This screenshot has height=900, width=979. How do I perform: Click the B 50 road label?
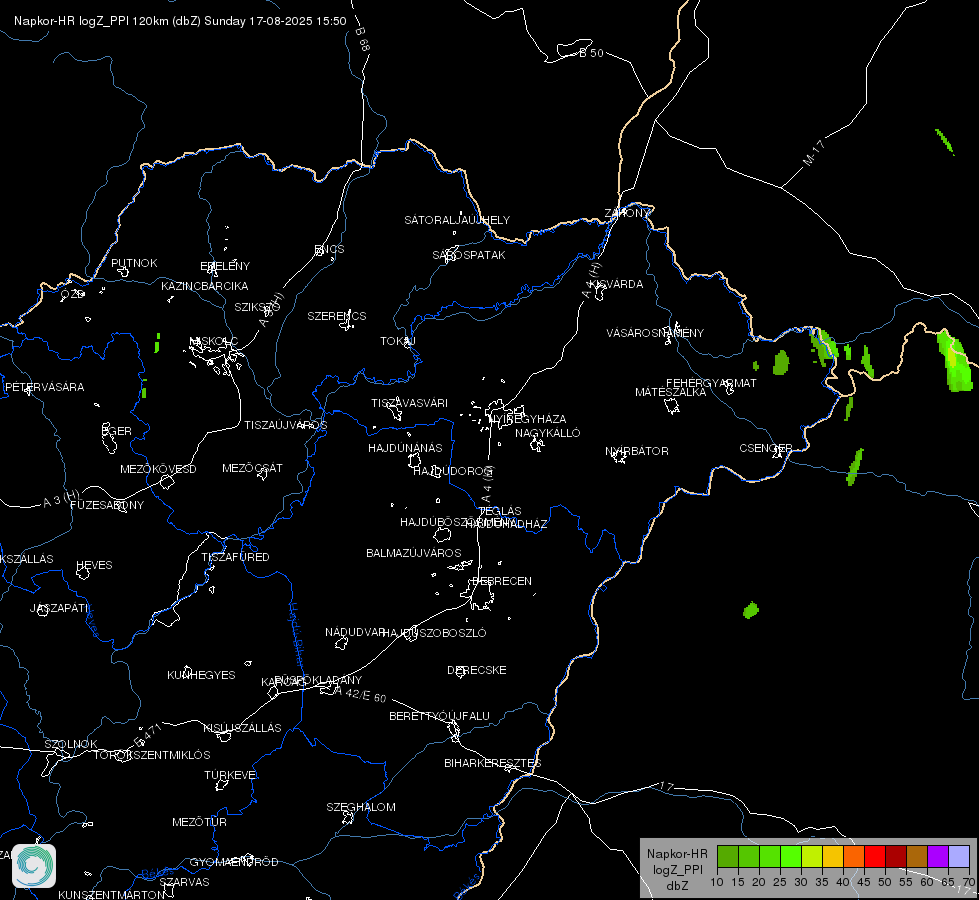(591, 53)
